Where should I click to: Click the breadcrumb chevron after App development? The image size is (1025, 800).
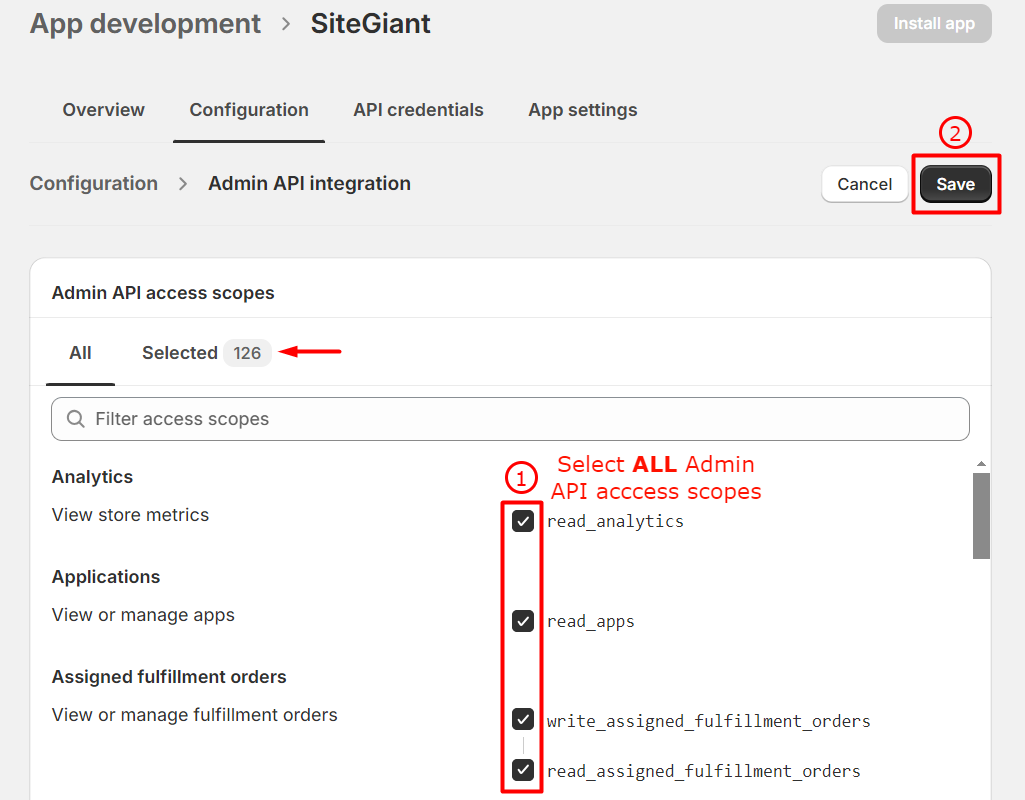286,24
